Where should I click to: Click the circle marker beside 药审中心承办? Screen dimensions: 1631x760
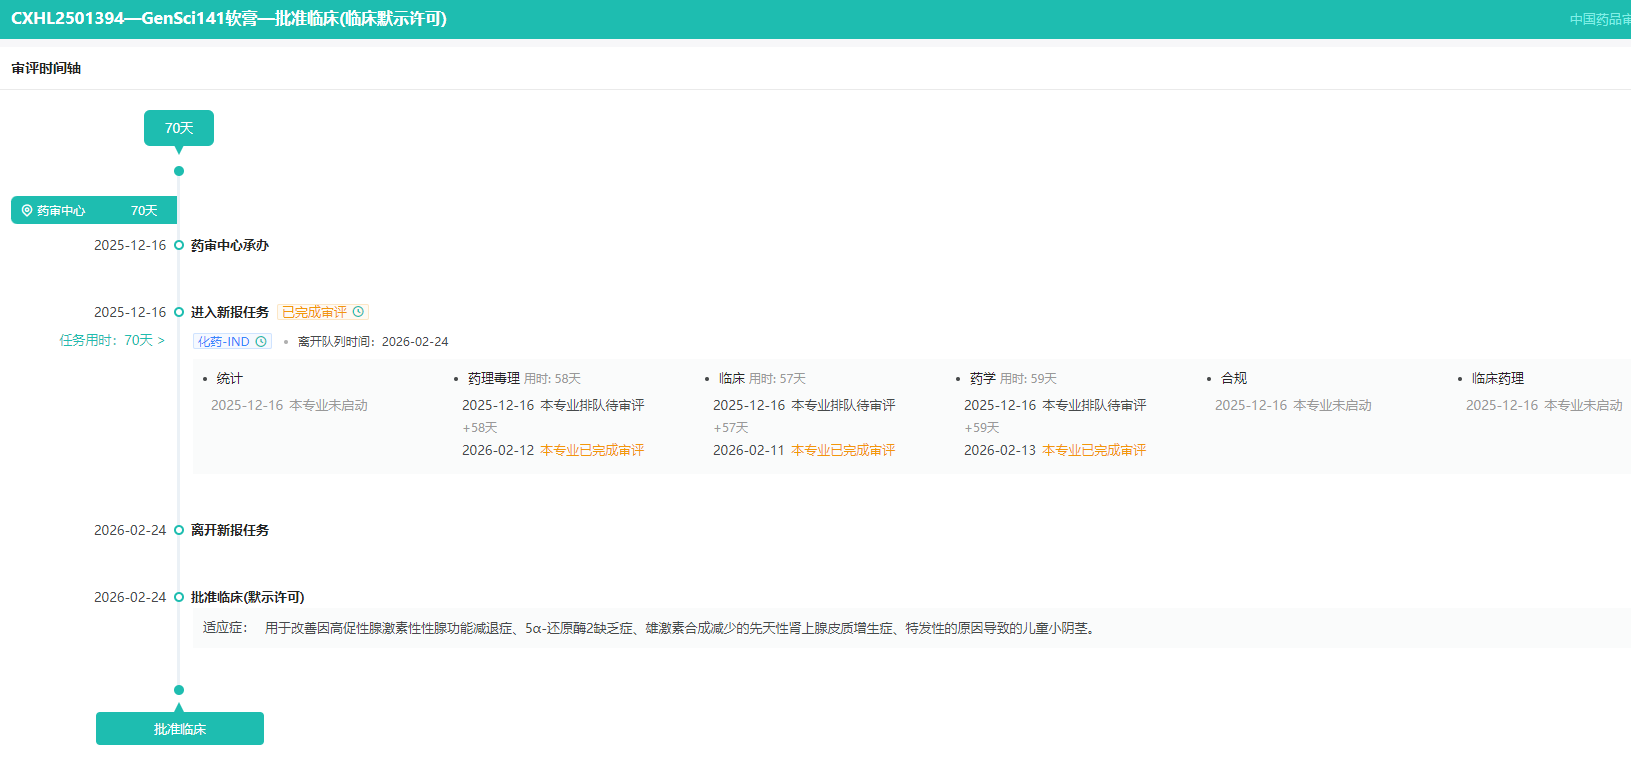coord(179,245)
